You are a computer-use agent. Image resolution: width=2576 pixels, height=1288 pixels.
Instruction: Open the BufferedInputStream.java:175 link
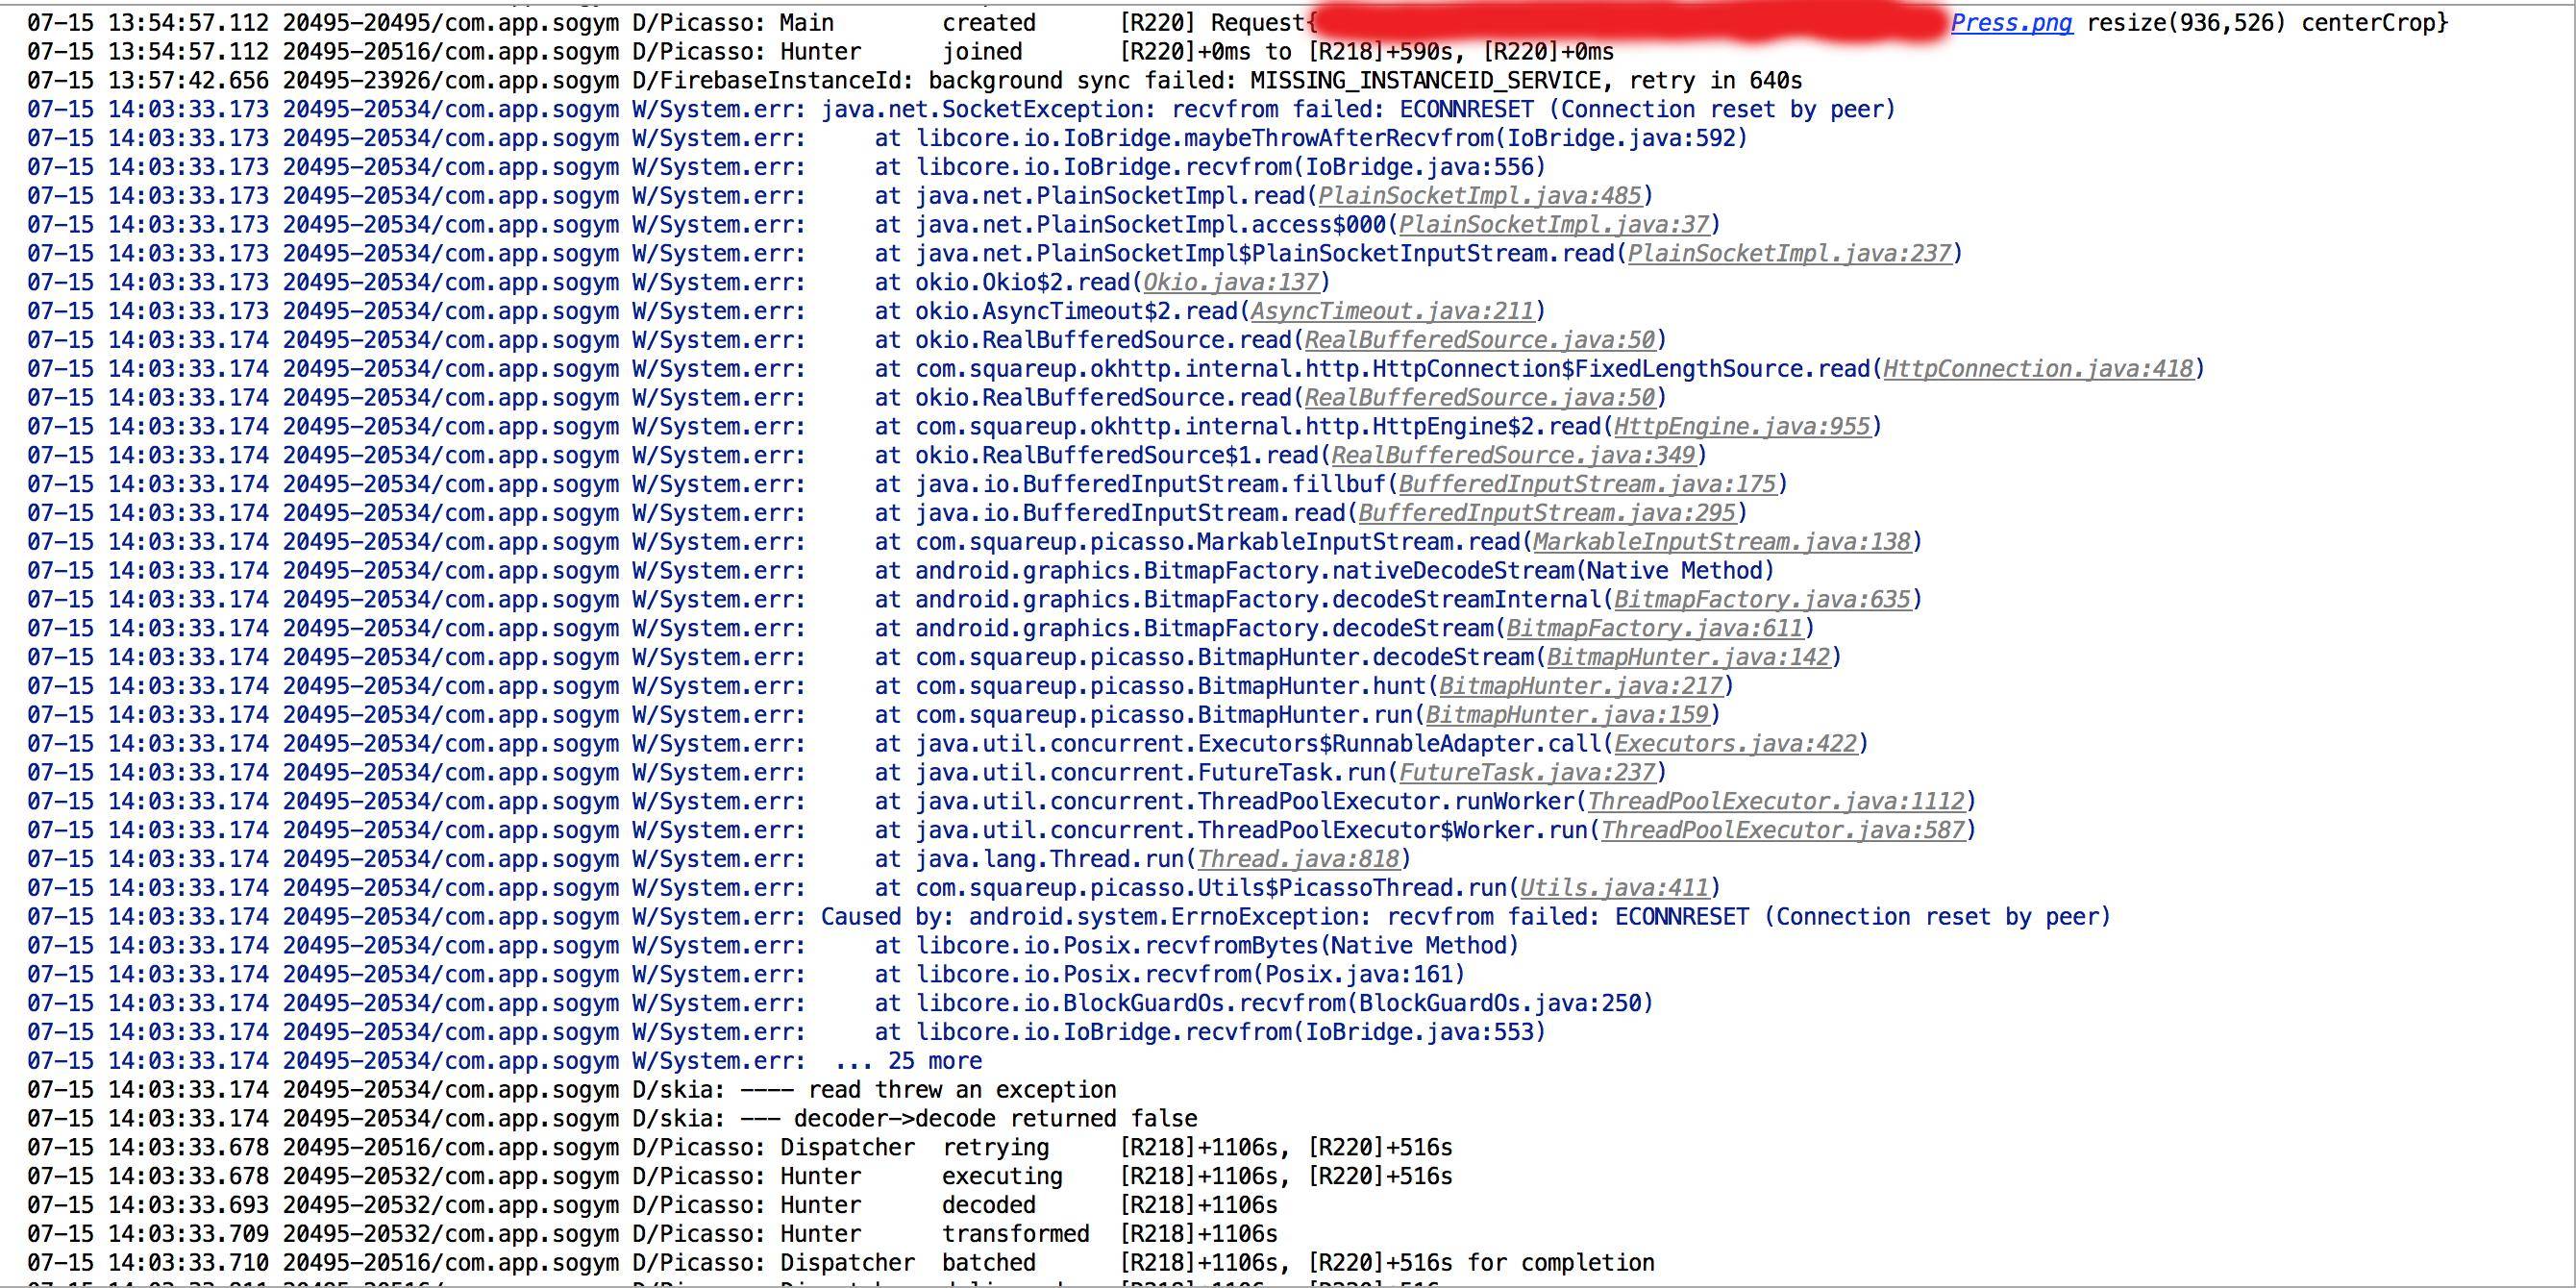pyautogui.click(x=1587, y=485)
